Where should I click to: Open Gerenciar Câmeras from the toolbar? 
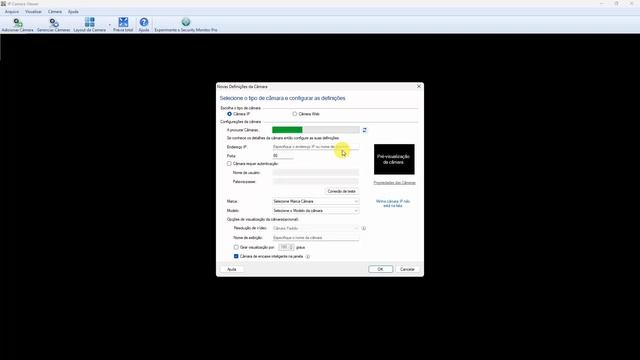(53, 24)
